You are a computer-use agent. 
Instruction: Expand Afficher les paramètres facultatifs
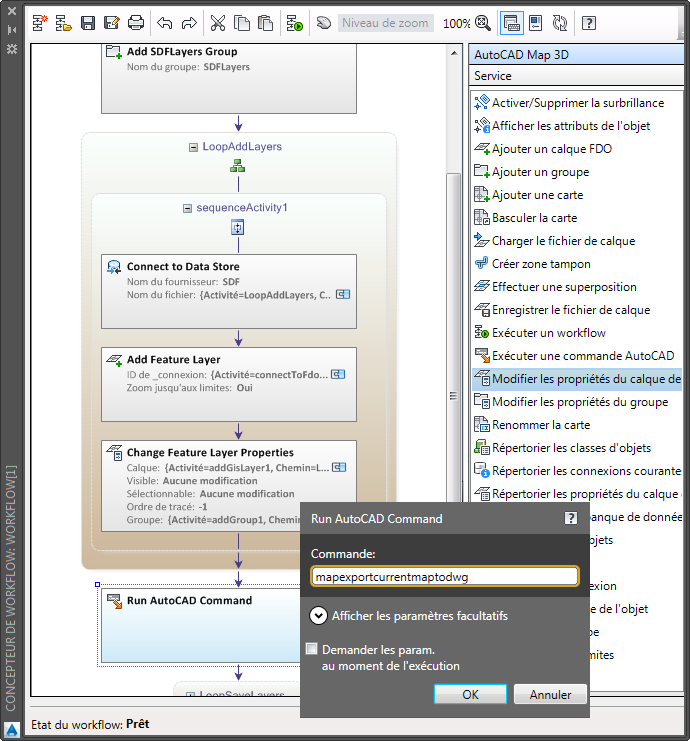(x=319, y=616)
